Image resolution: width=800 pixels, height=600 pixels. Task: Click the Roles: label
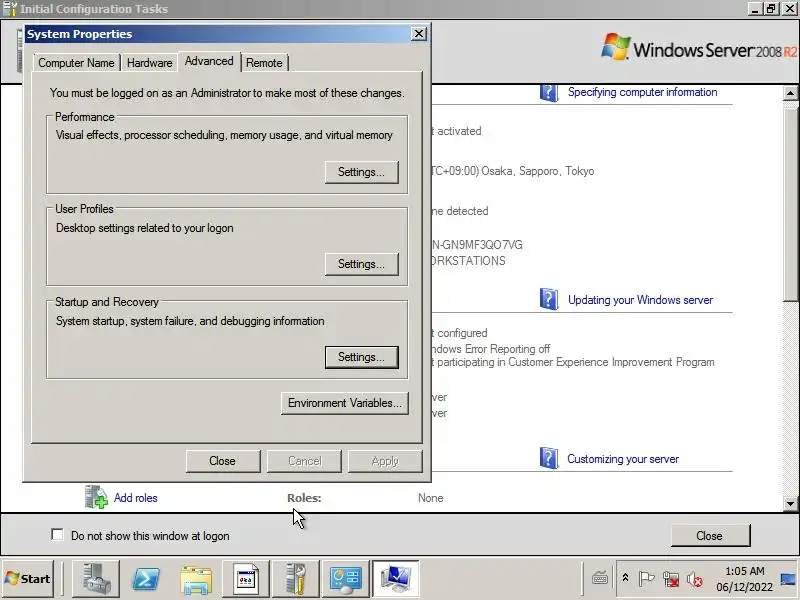(304, 498)
